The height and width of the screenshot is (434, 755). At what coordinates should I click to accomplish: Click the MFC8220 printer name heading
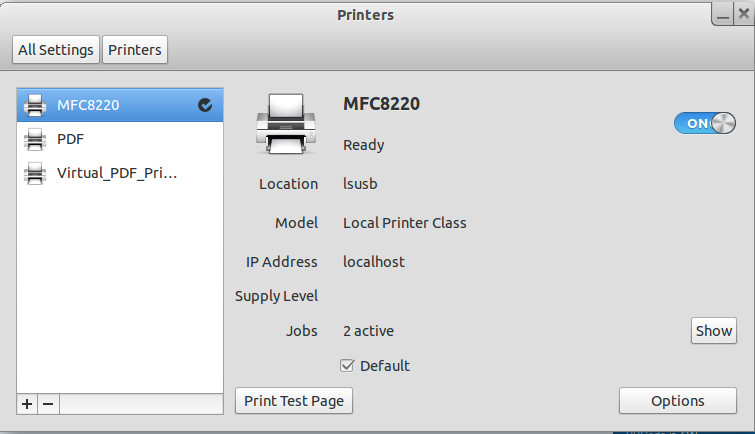click(381, 104)
